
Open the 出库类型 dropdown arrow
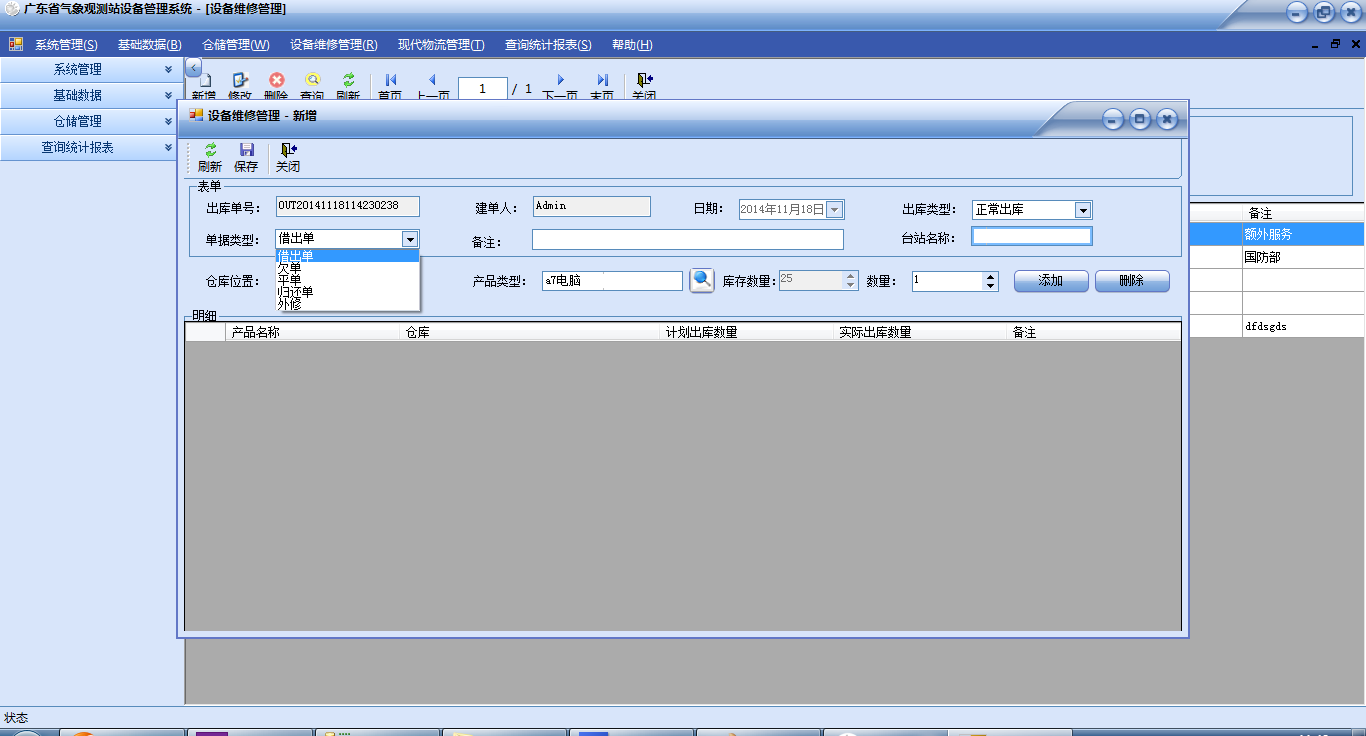pos(1082,210)
